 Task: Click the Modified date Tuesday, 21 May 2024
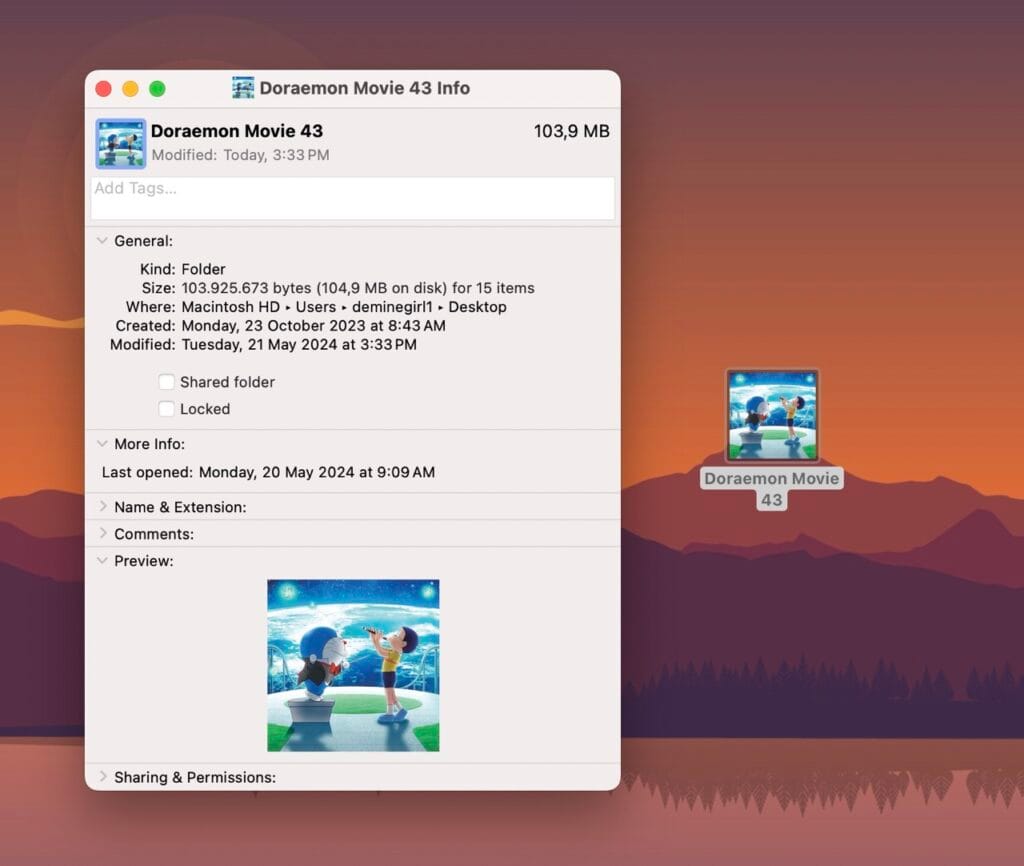[299, 345]
